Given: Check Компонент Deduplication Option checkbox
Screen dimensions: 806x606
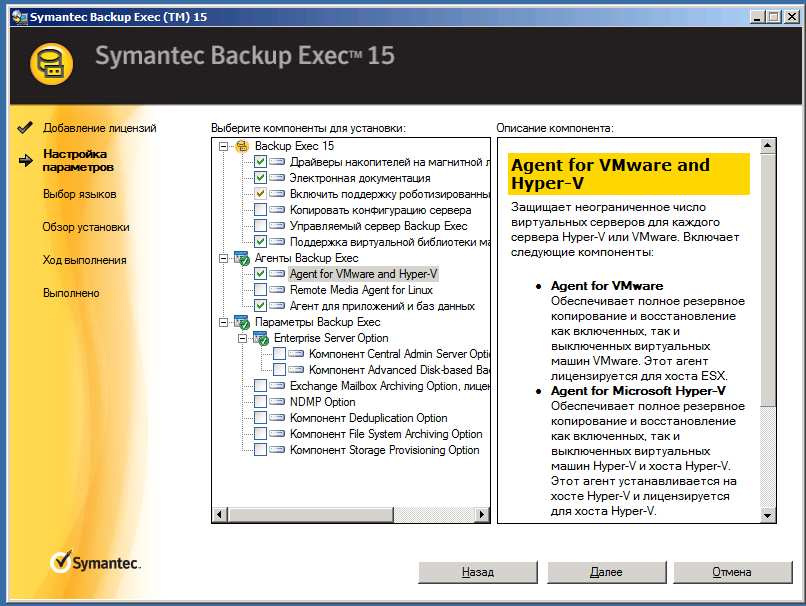Looking at the screenshot, I should coord(261,418).
